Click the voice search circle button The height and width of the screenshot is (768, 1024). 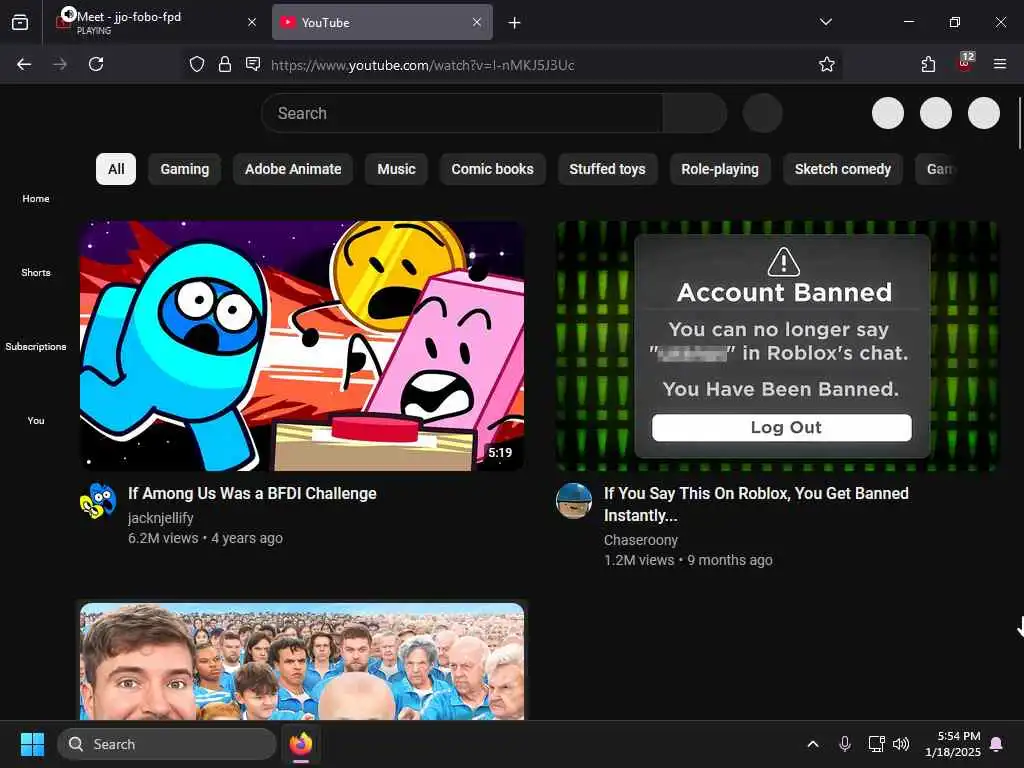coord(762,113)
